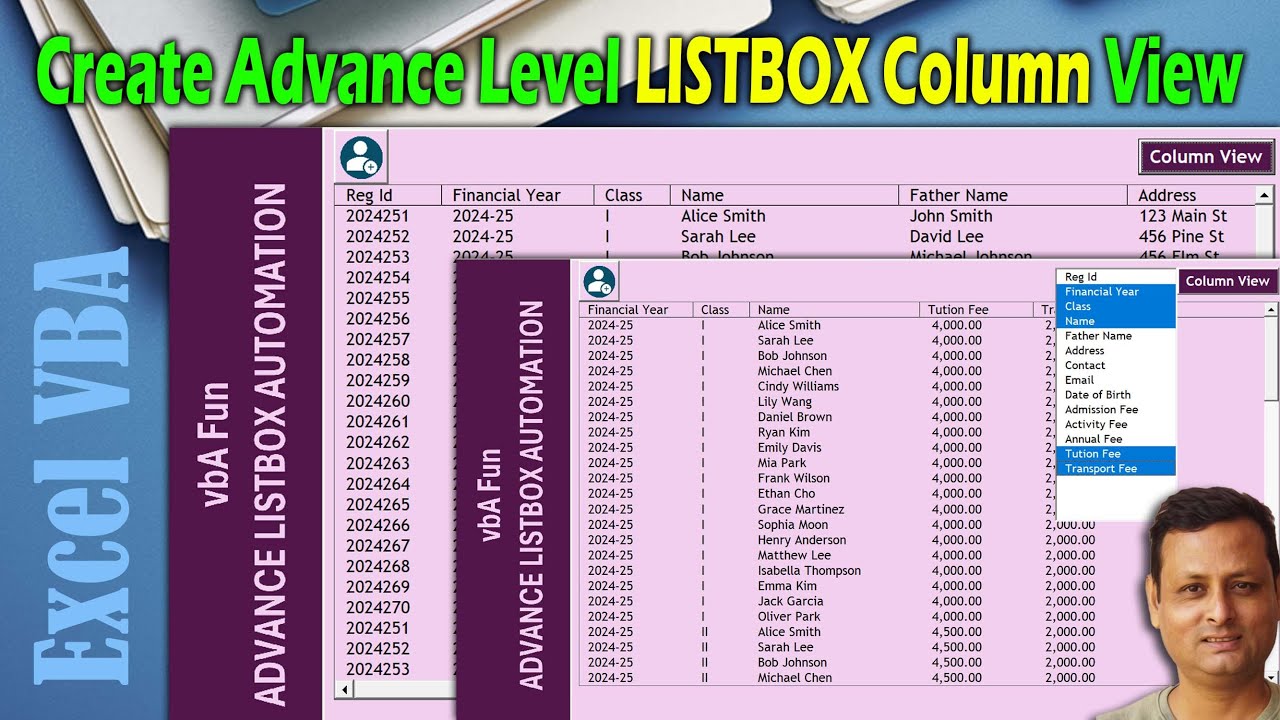This screenshot has width=1280, height=720.
Task: Select David Lee cell in back list
Action: pos(946,237)
